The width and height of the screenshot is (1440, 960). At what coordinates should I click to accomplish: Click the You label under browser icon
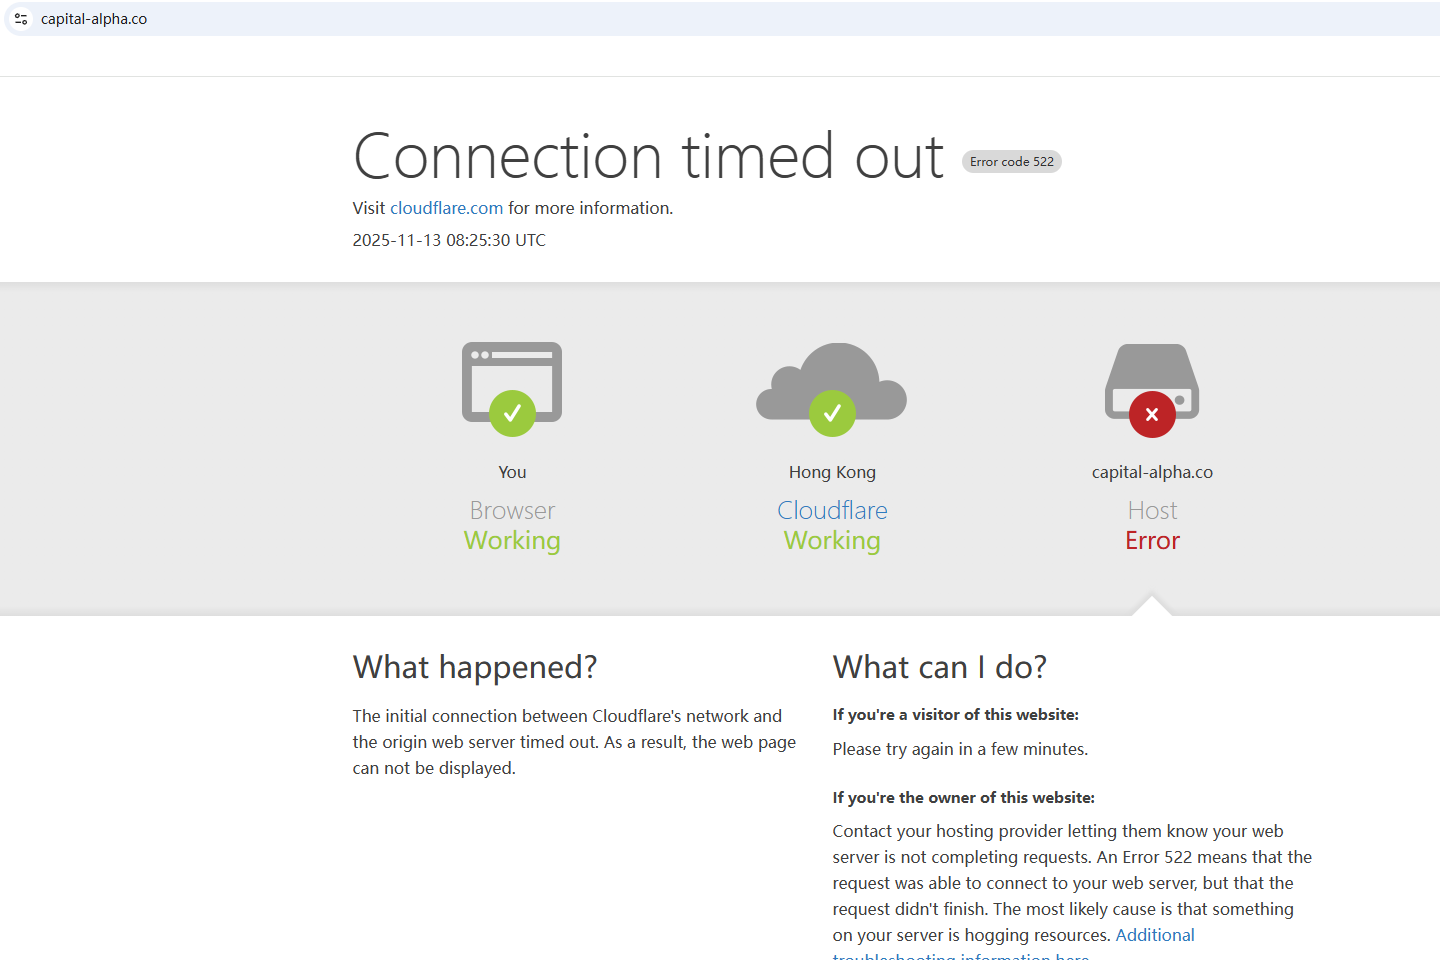coord(512,472)
